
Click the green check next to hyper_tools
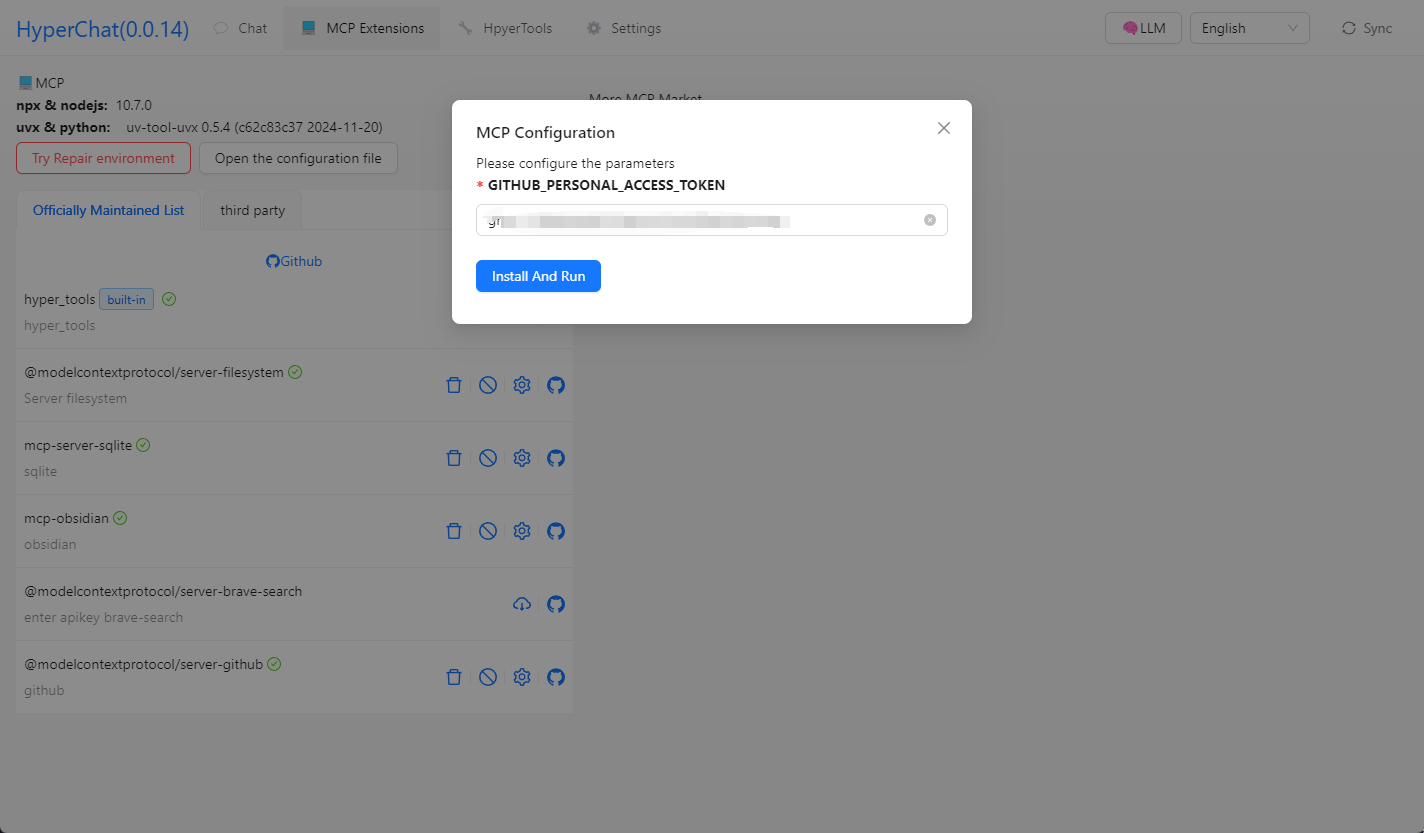coord(169,299)
